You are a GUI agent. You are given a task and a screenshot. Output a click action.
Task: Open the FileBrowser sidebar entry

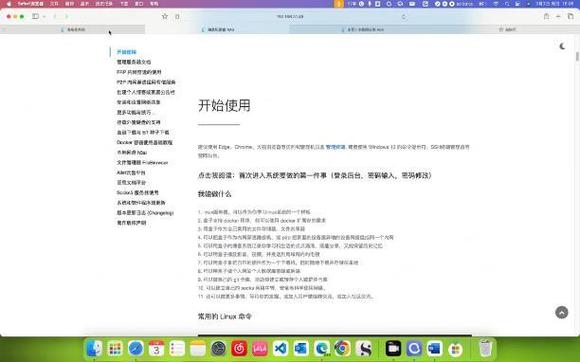pos(142,162)
